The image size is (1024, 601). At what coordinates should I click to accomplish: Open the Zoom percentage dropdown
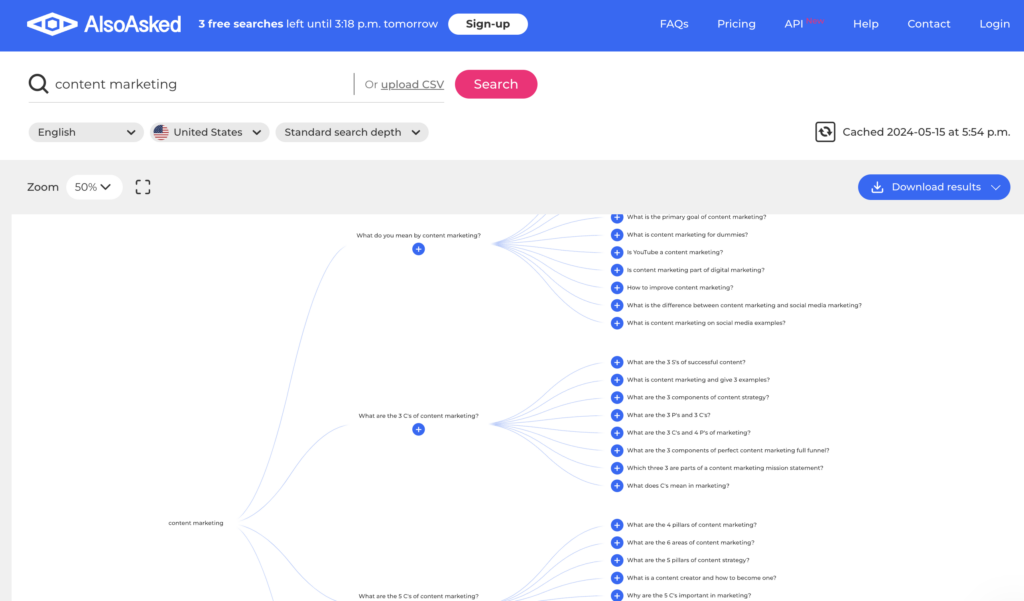pyautogui.click(x=94, y=186)
